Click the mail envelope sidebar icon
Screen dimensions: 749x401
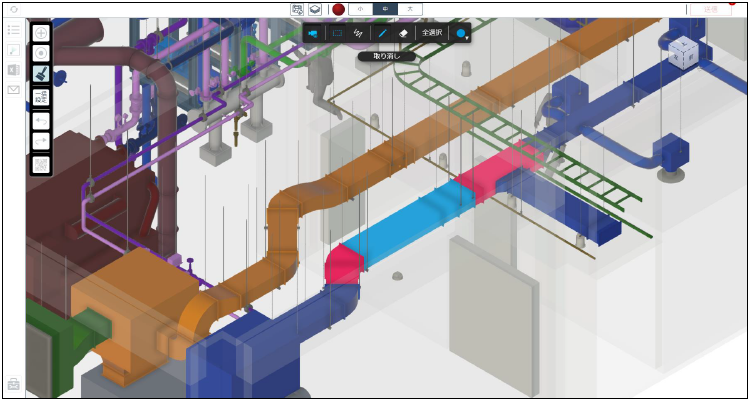(13, 89)
